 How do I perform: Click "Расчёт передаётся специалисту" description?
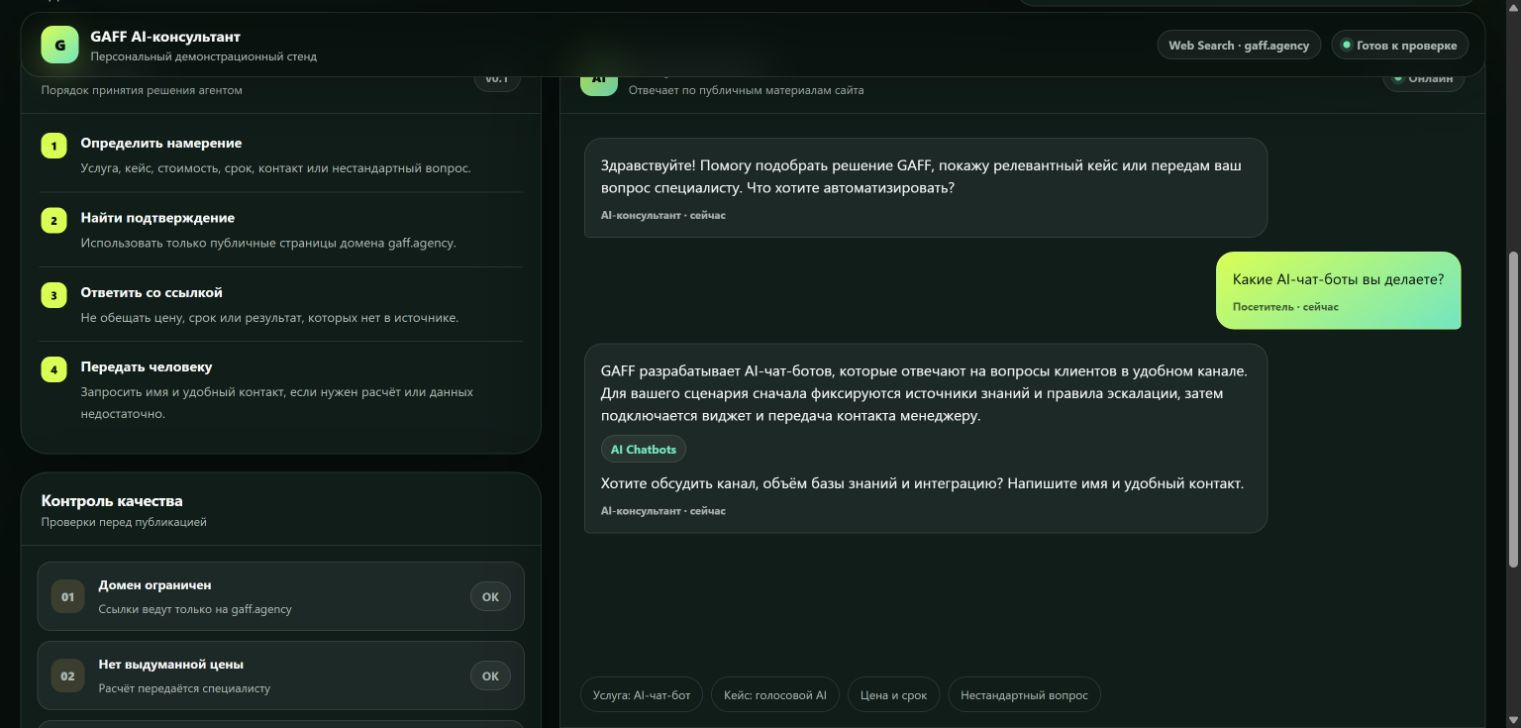184,688
